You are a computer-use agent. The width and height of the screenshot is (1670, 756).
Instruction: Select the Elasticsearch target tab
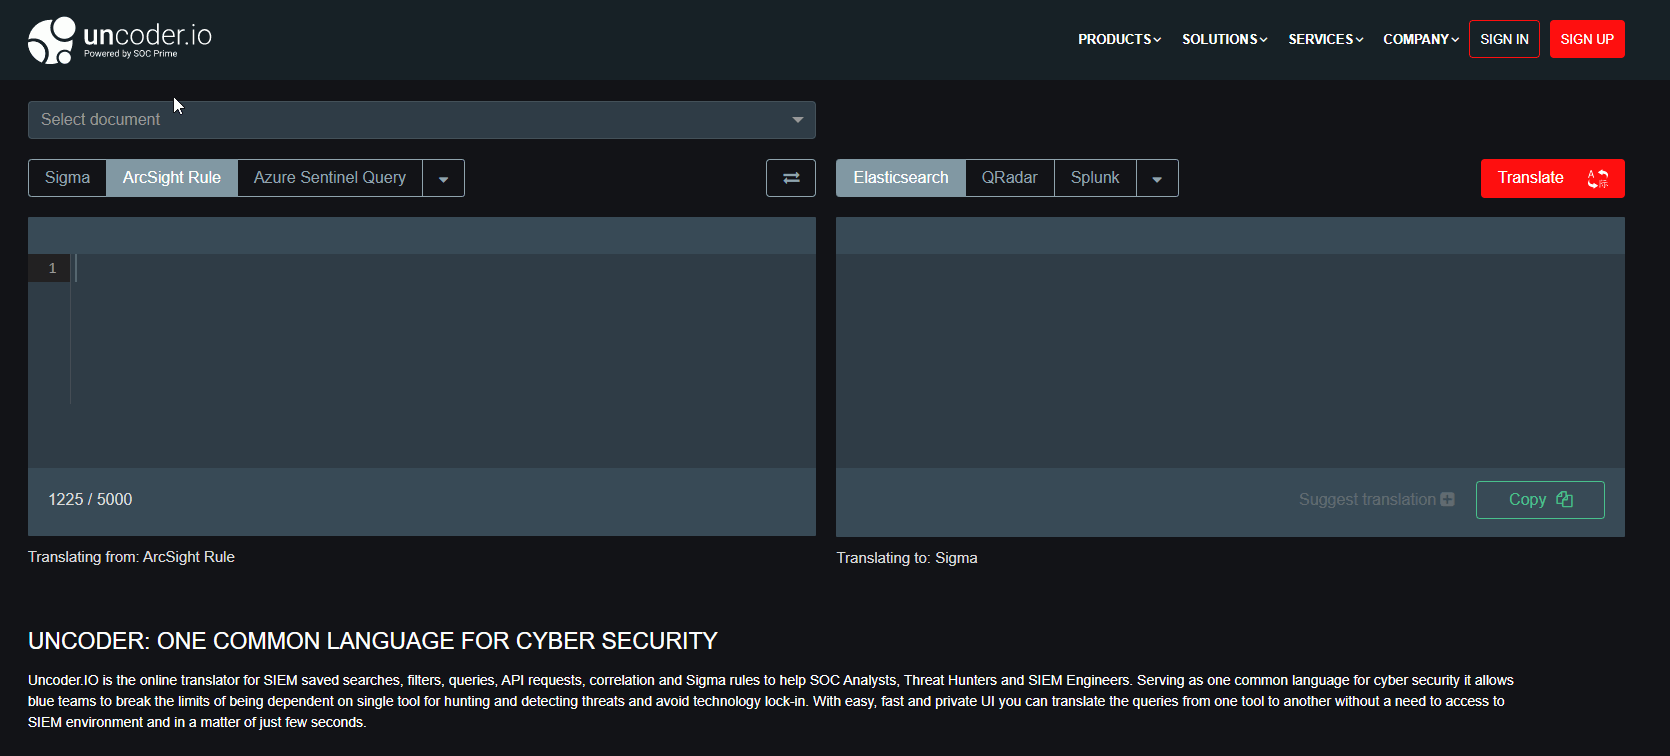(901, 178)
